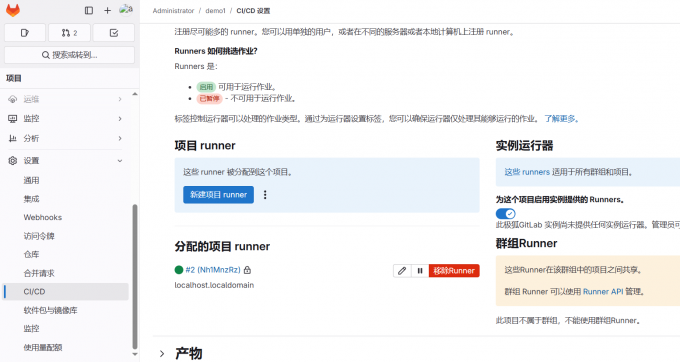Click the 监控 monitor icon
This screenshot has width=680, height=362.
(x=13, y=119)
